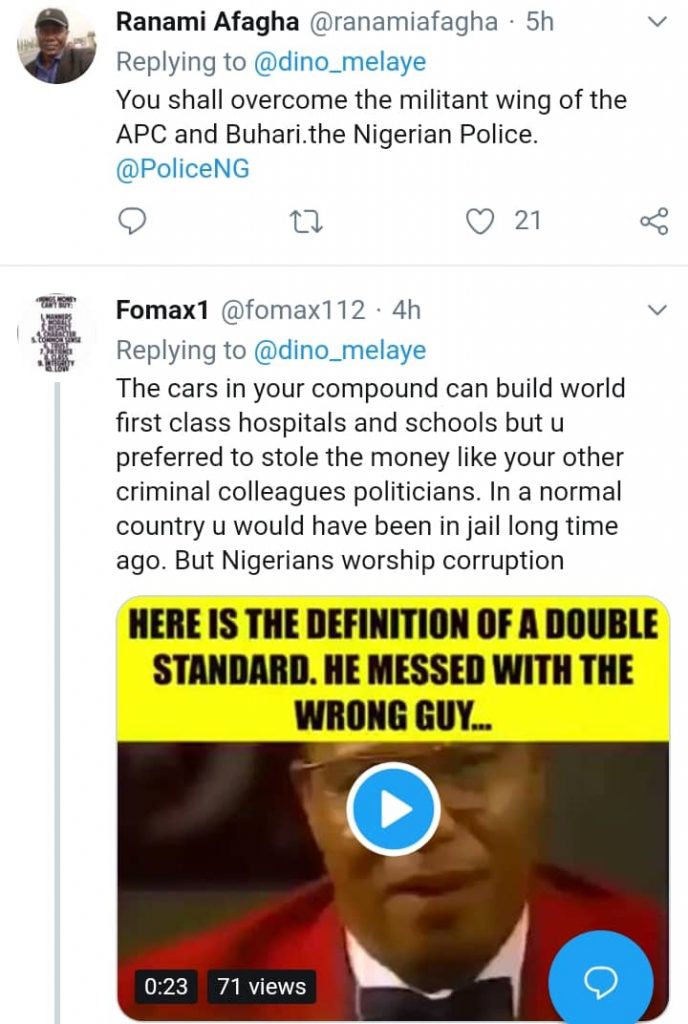Open @dino_melaye link in Fomax1's reply
Screen dimensions: 688x1024
click(340, 351)
